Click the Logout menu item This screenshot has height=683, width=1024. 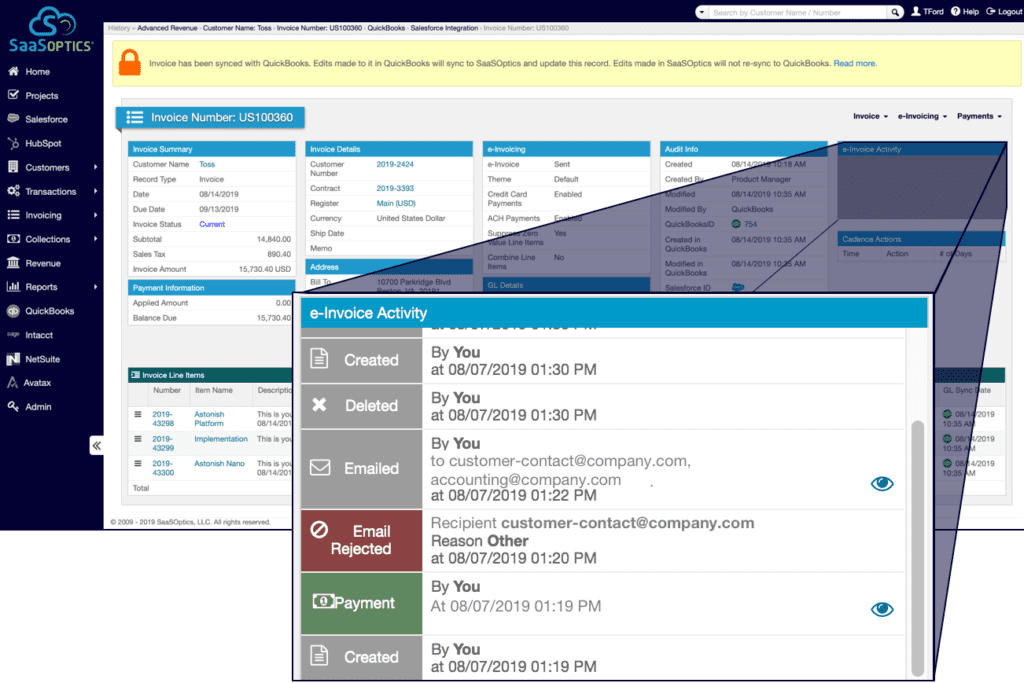(x=1003, y=12)
